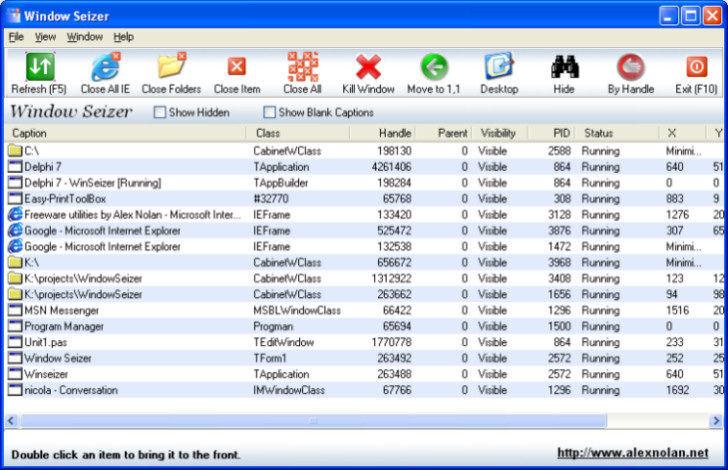This screenshot has height=470, width=728.
Task: Click the left scroll arrow
Action: point(12,421)
